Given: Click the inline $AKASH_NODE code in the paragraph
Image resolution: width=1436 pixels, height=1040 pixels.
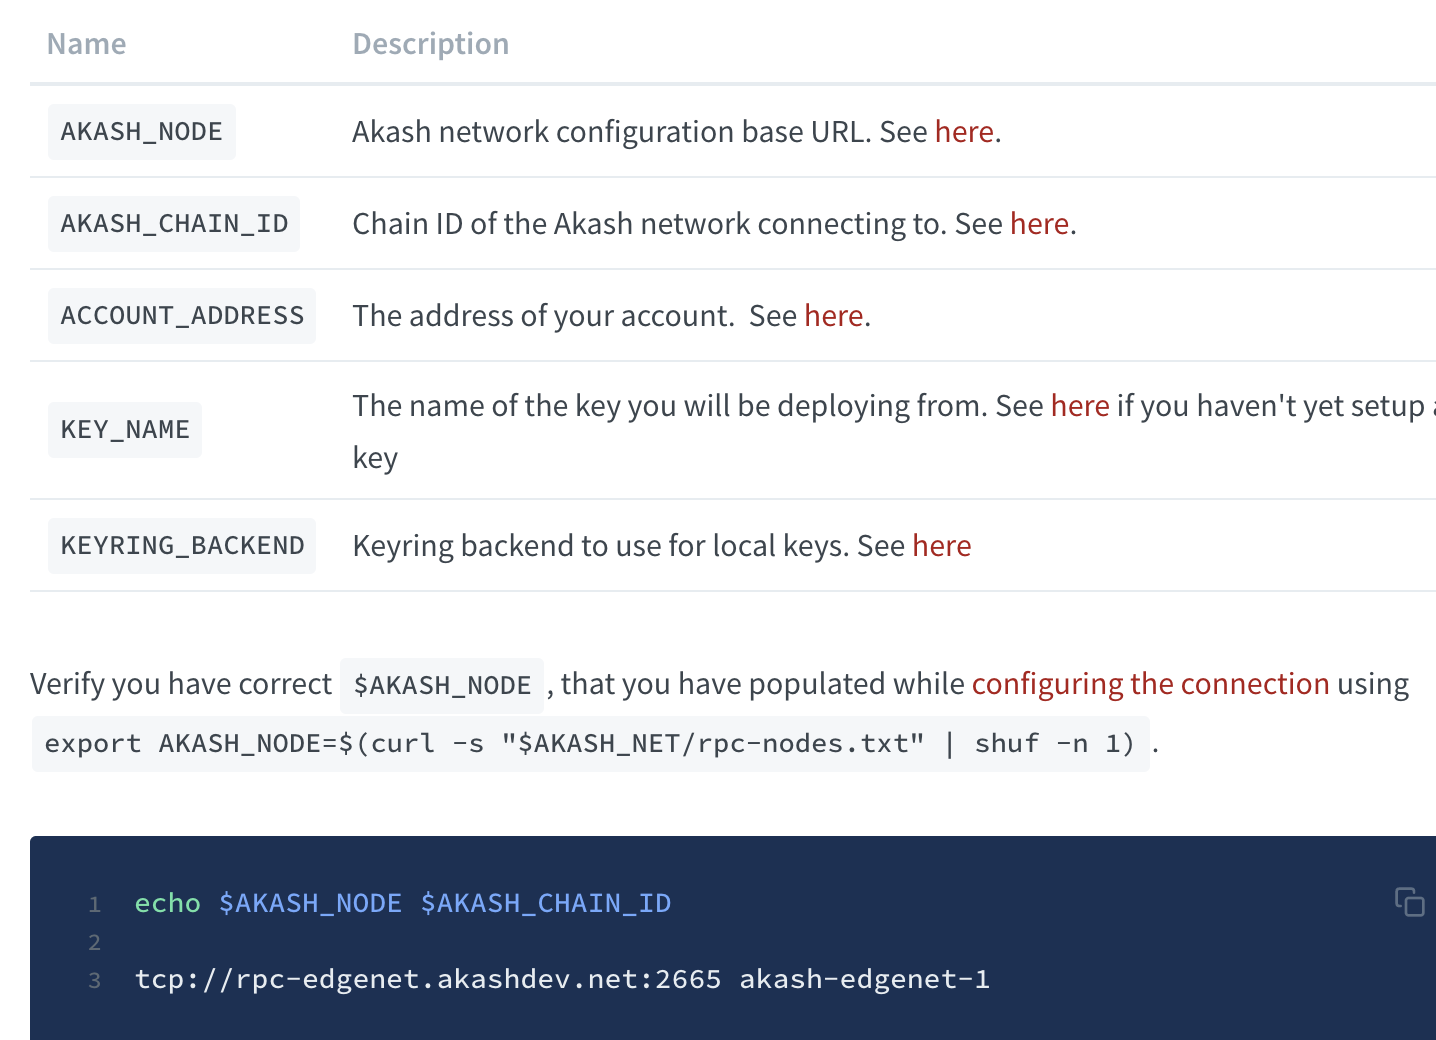Looking at the screenshot, I should (442, 686).
